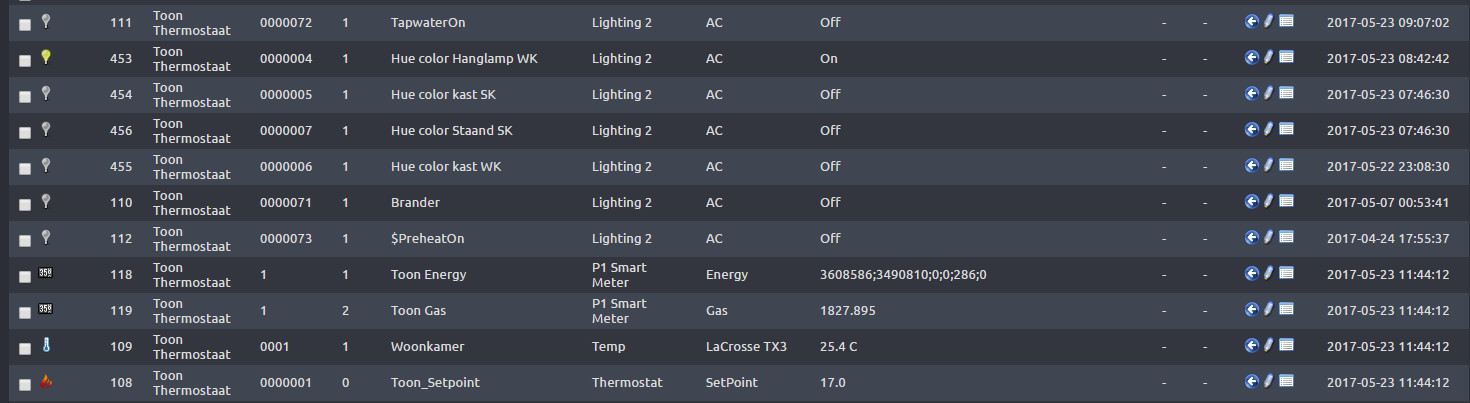Click the lit yellow bulb icon for device 453
1470x403 pixels.
(45, 57)
